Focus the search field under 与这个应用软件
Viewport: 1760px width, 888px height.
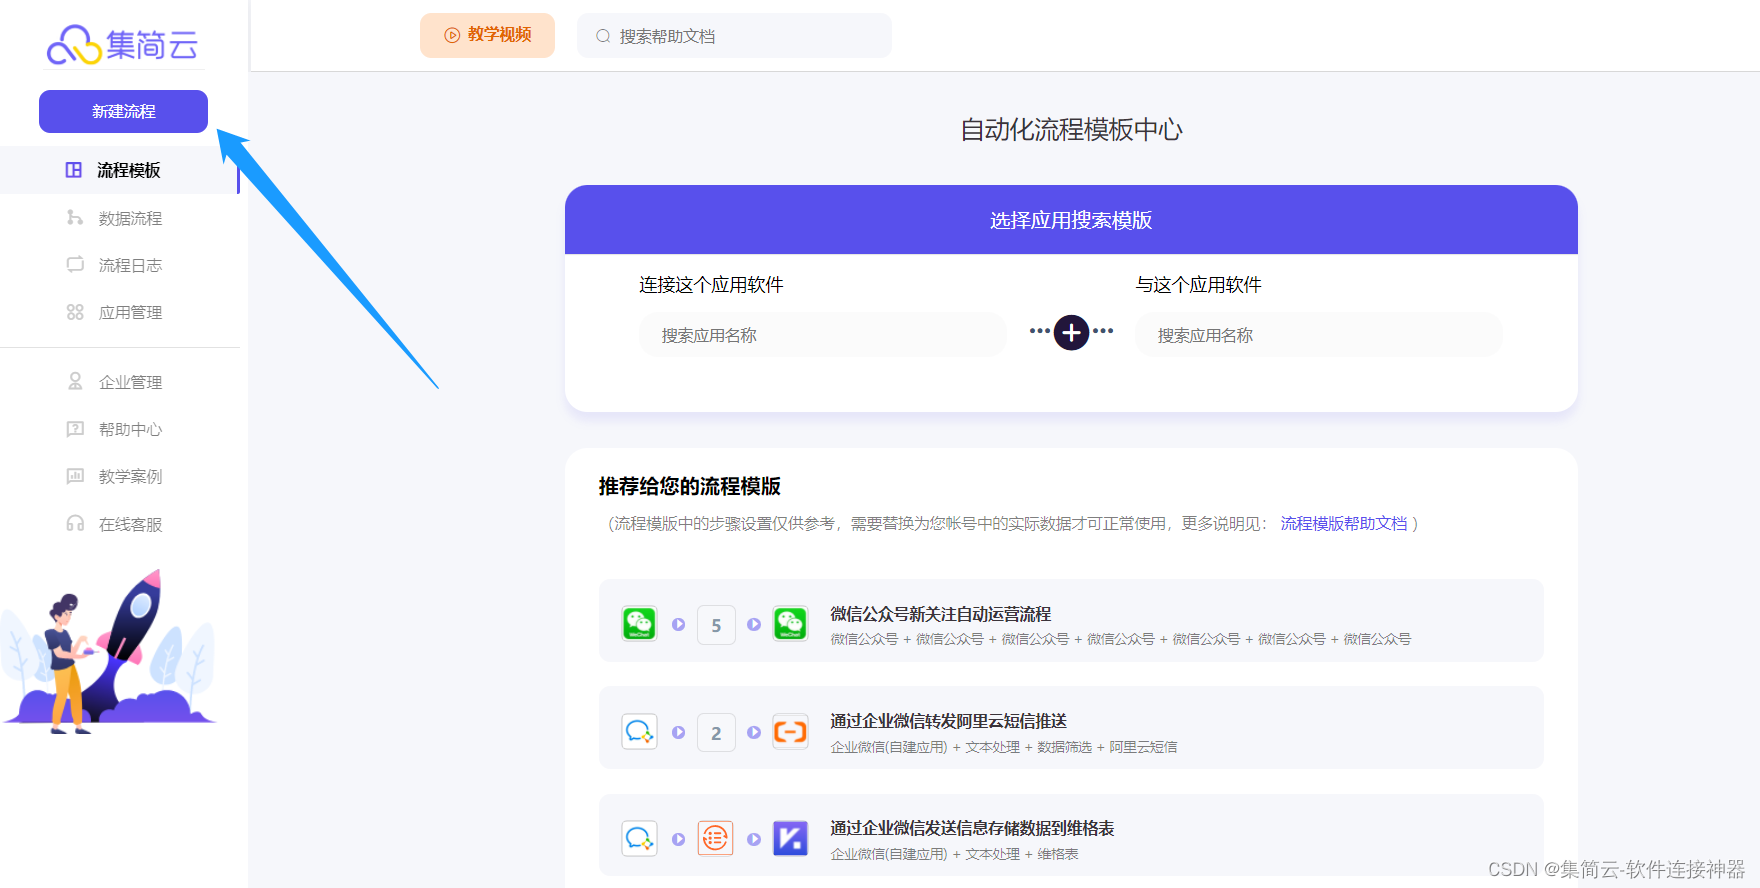(x=1318, y=335)
